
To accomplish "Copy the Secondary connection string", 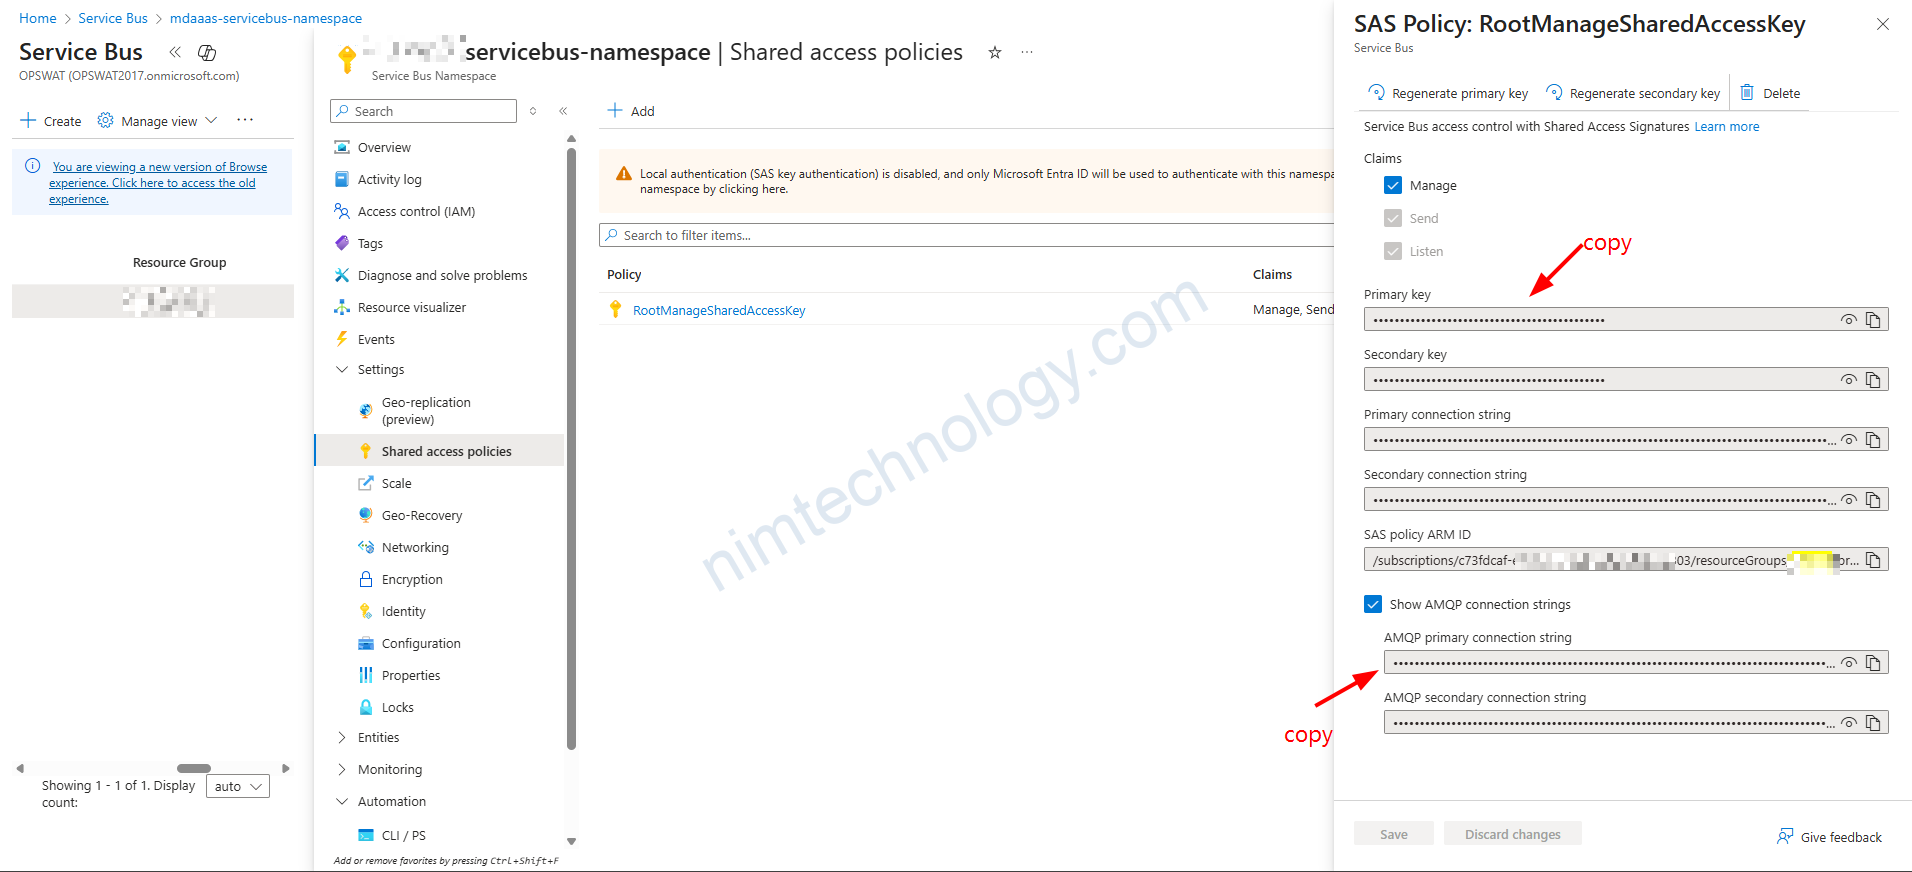I will [x=1873, y=500].
